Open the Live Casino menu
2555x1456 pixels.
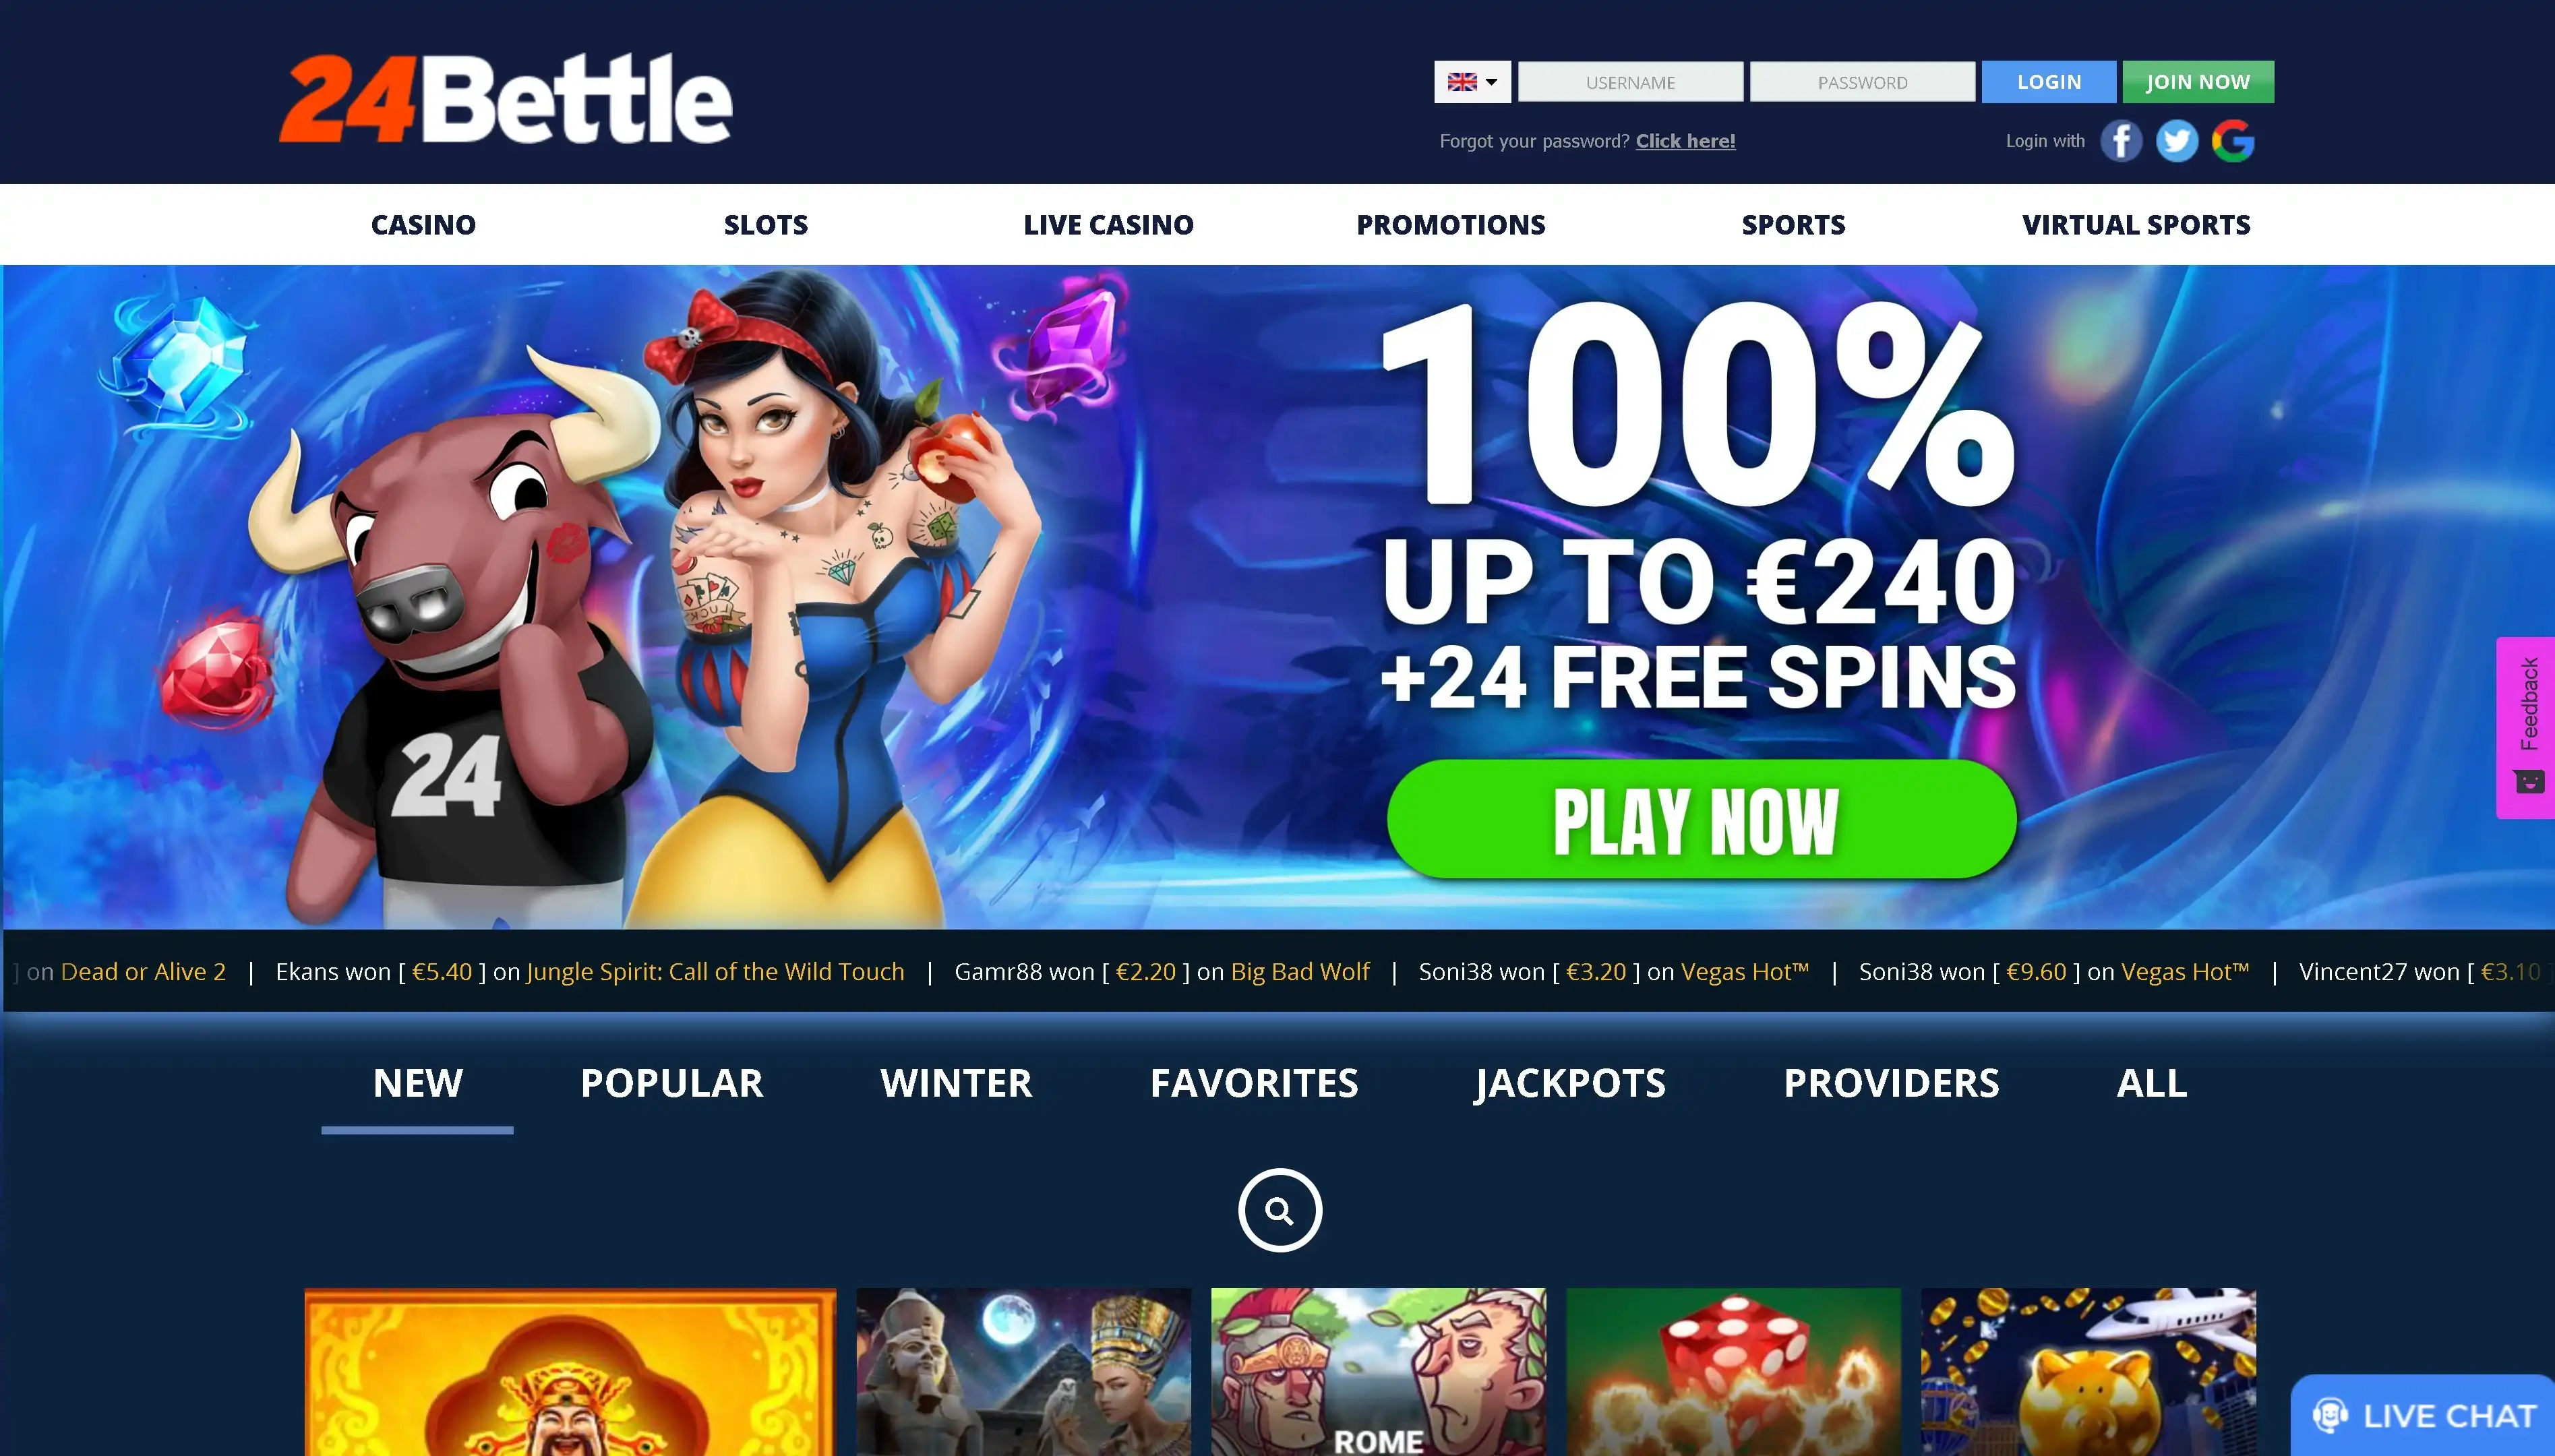pyautogui.click(x=1108, y=225)
